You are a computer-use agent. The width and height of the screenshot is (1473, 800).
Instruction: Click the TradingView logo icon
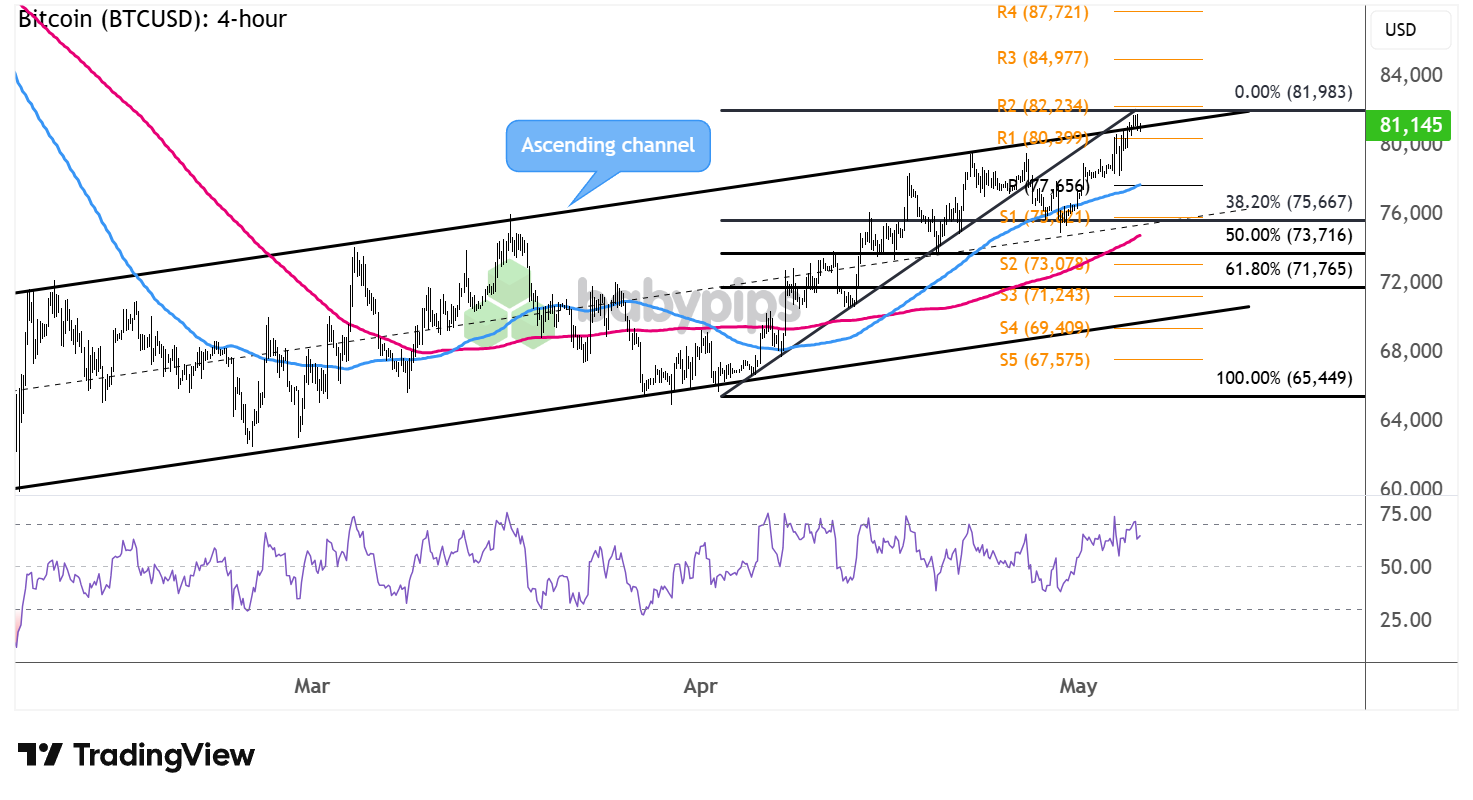[41, 755]
